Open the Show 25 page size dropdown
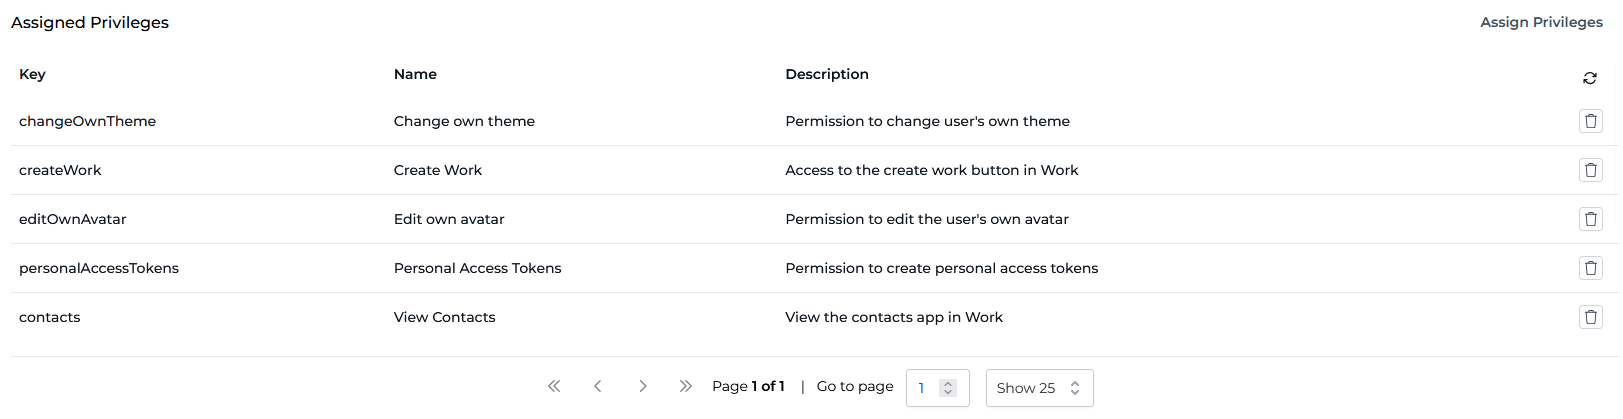1623x419 pixels. click(x=1038, y=388)
